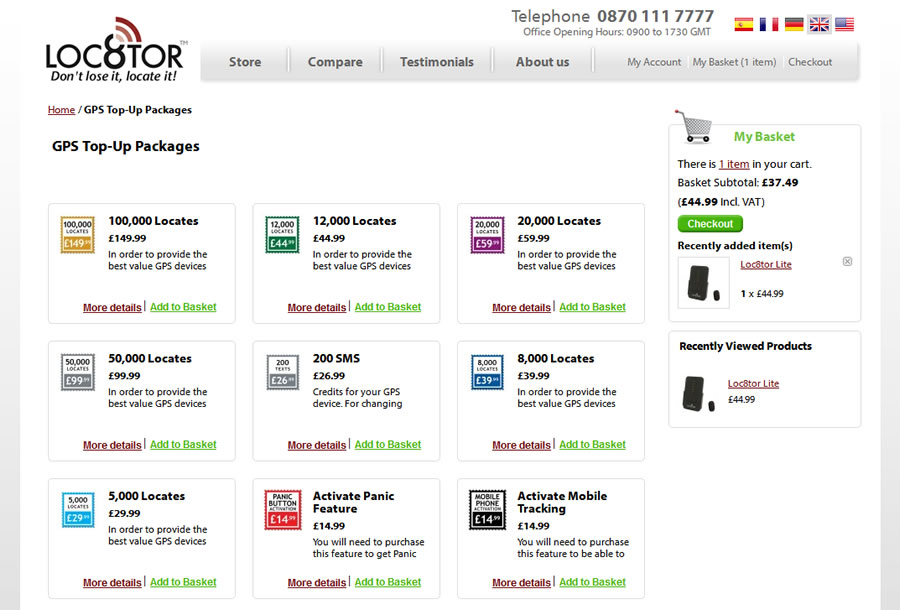Open the Store menu
Image resolution: width=900 pixels, height=610 pixels.
245,62
